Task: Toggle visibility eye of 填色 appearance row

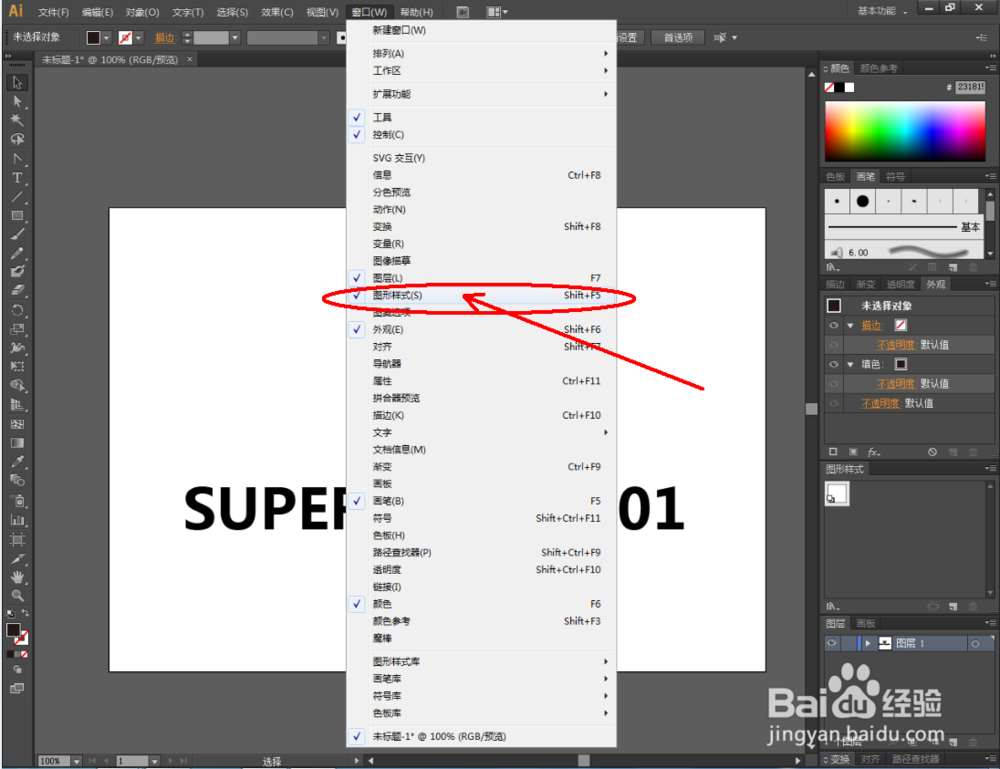Action: (x=834, y=364)
